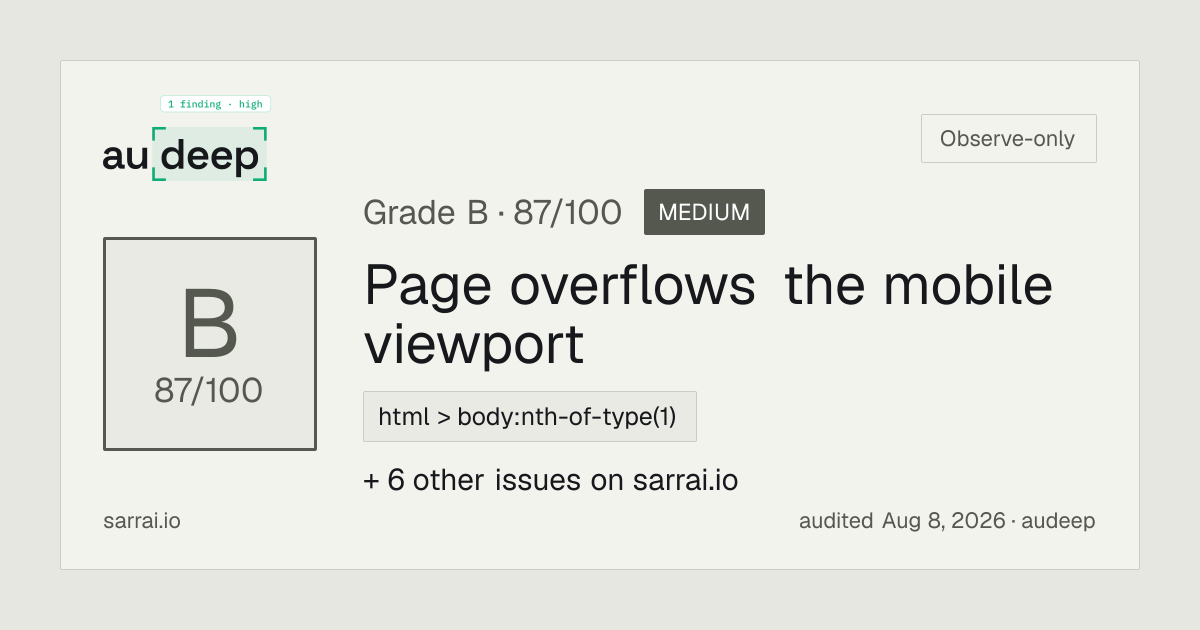Select the large B grade letter
This screenshot has width=1200, height=630.
(210, 325)
